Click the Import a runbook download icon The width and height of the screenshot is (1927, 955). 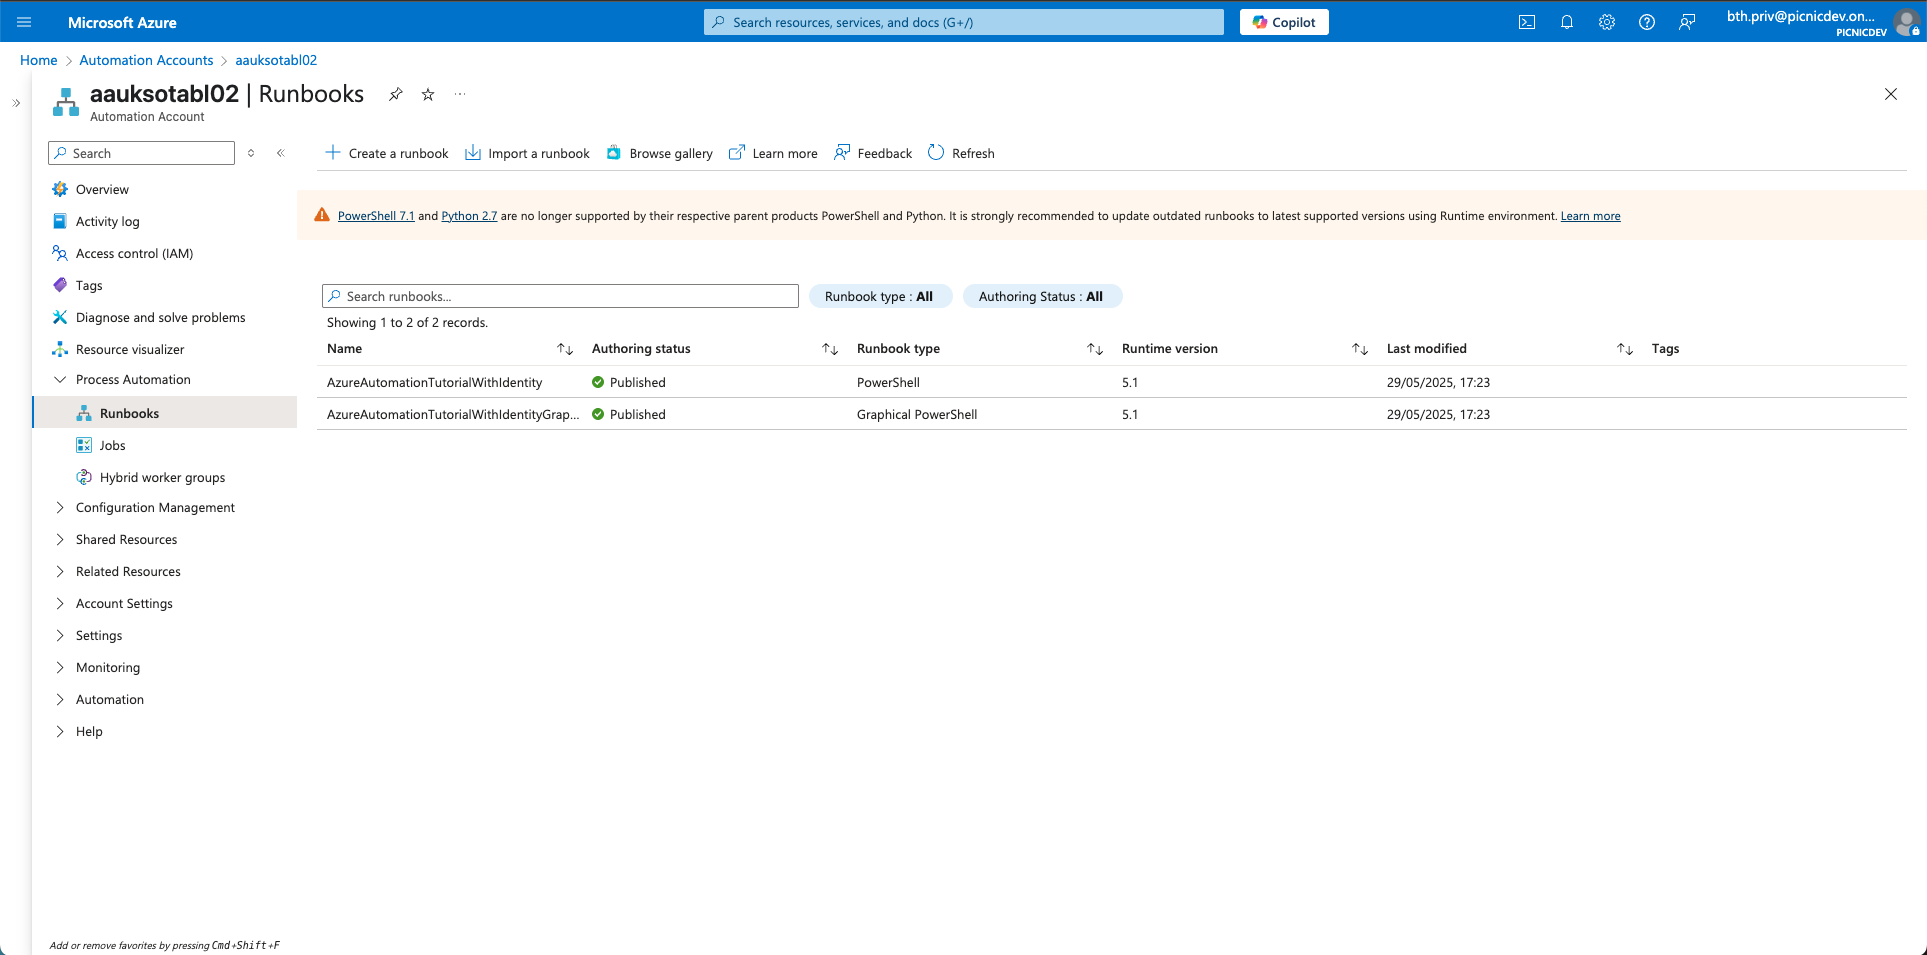coord(473,152)
